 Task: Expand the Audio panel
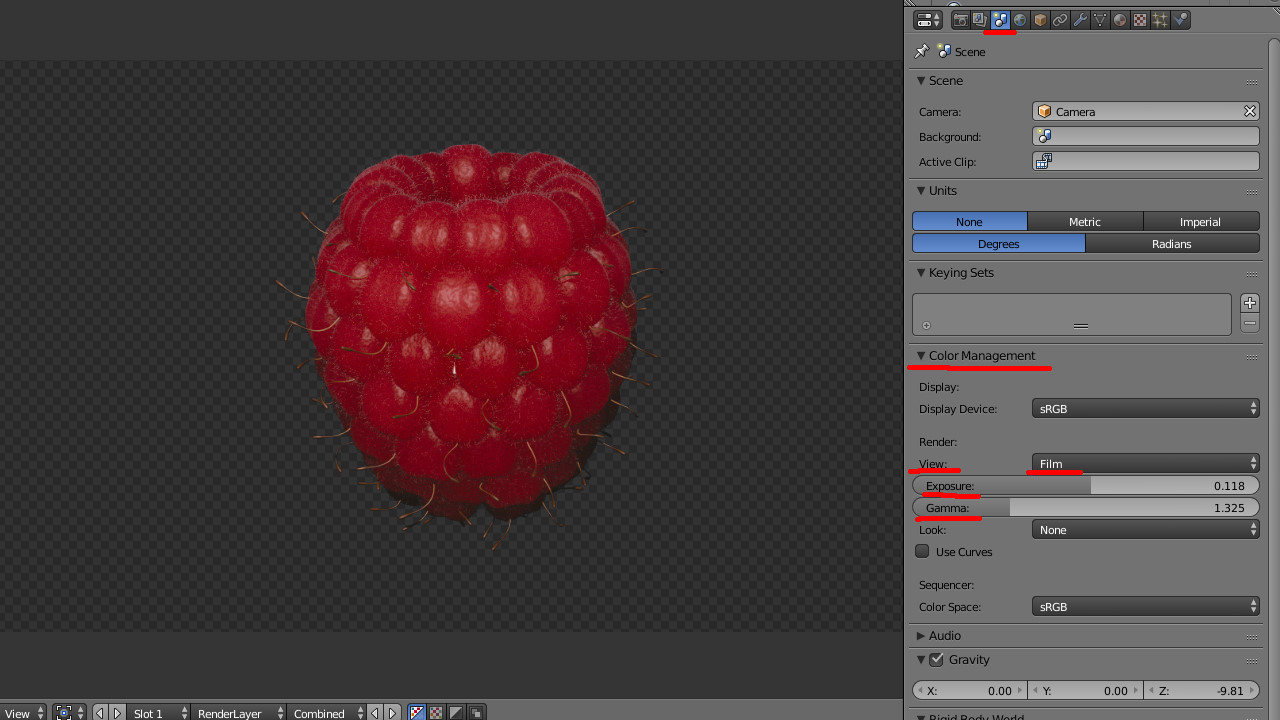click(921, 636)
